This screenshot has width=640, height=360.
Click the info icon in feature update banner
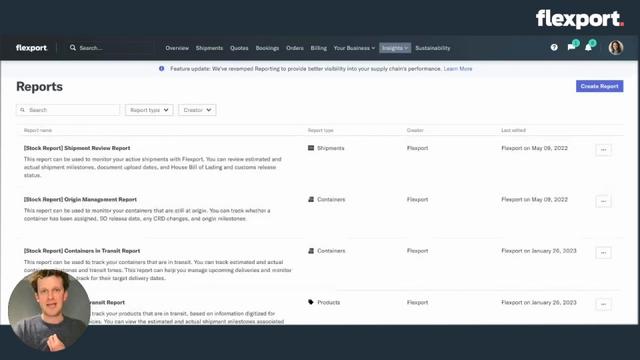point(162,69)
